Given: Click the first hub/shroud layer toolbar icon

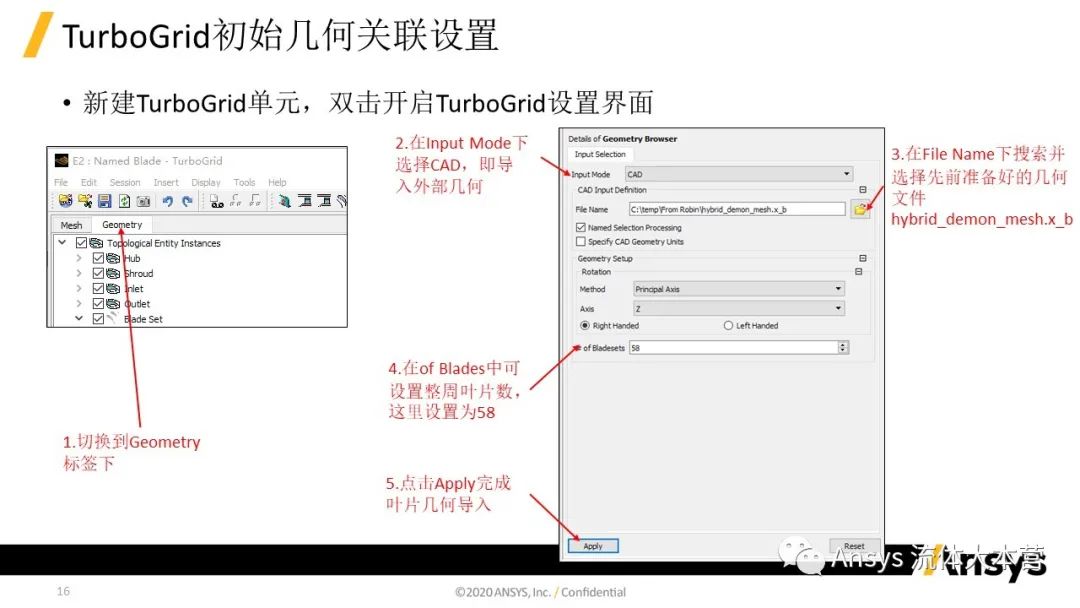Looking at the screenshot, I should pyautogui.click(x=304, y=200).
